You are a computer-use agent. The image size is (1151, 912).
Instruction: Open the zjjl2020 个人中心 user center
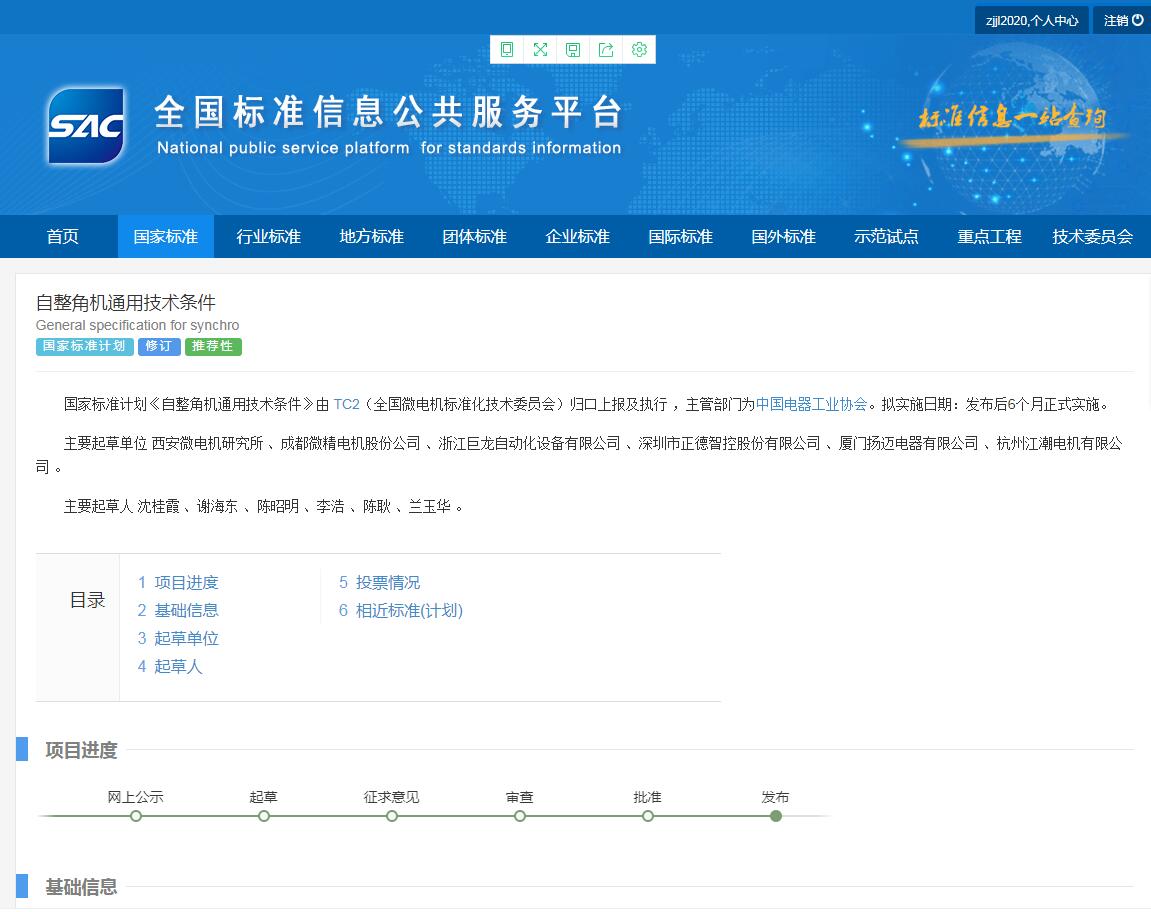1032,20
